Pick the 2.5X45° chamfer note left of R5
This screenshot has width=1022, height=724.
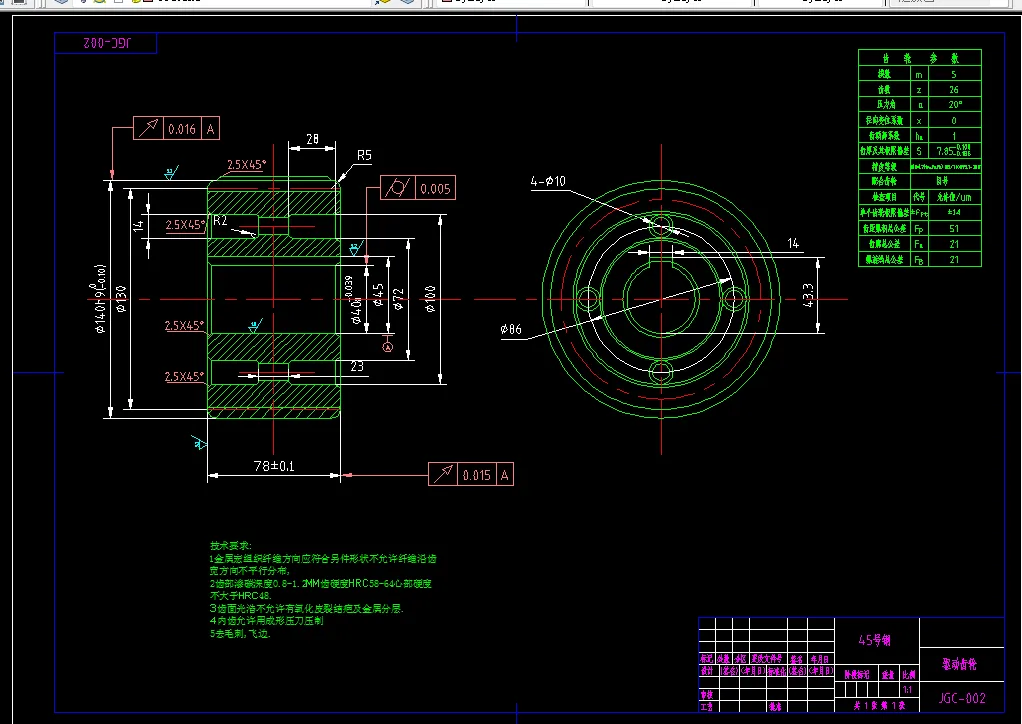[246, 164]
